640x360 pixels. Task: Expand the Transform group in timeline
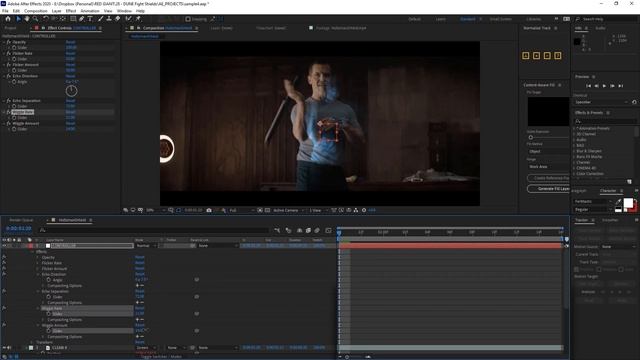pyautogui.click(x=32, y=342)
